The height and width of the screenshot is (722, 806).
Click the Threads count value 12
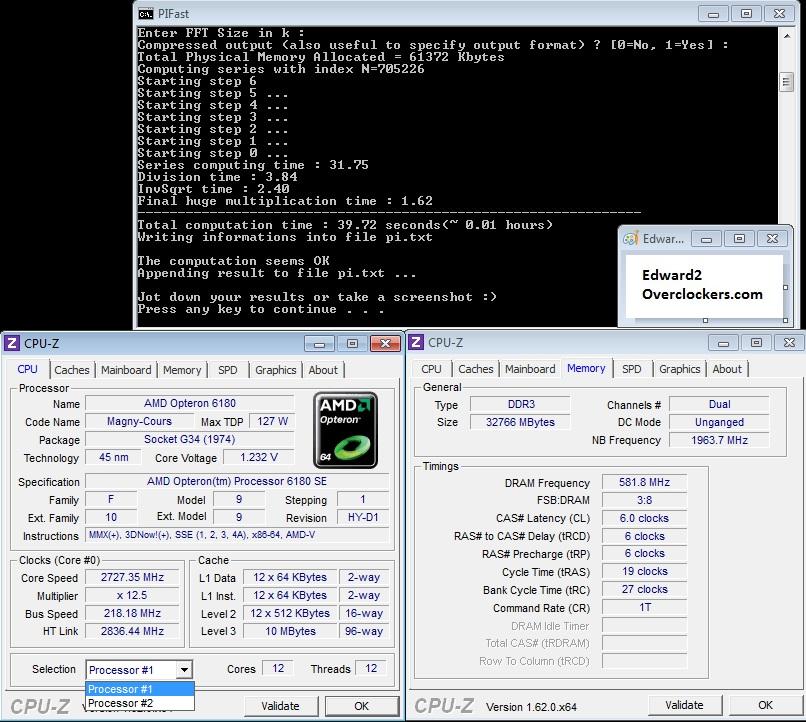tap(371, 669)
